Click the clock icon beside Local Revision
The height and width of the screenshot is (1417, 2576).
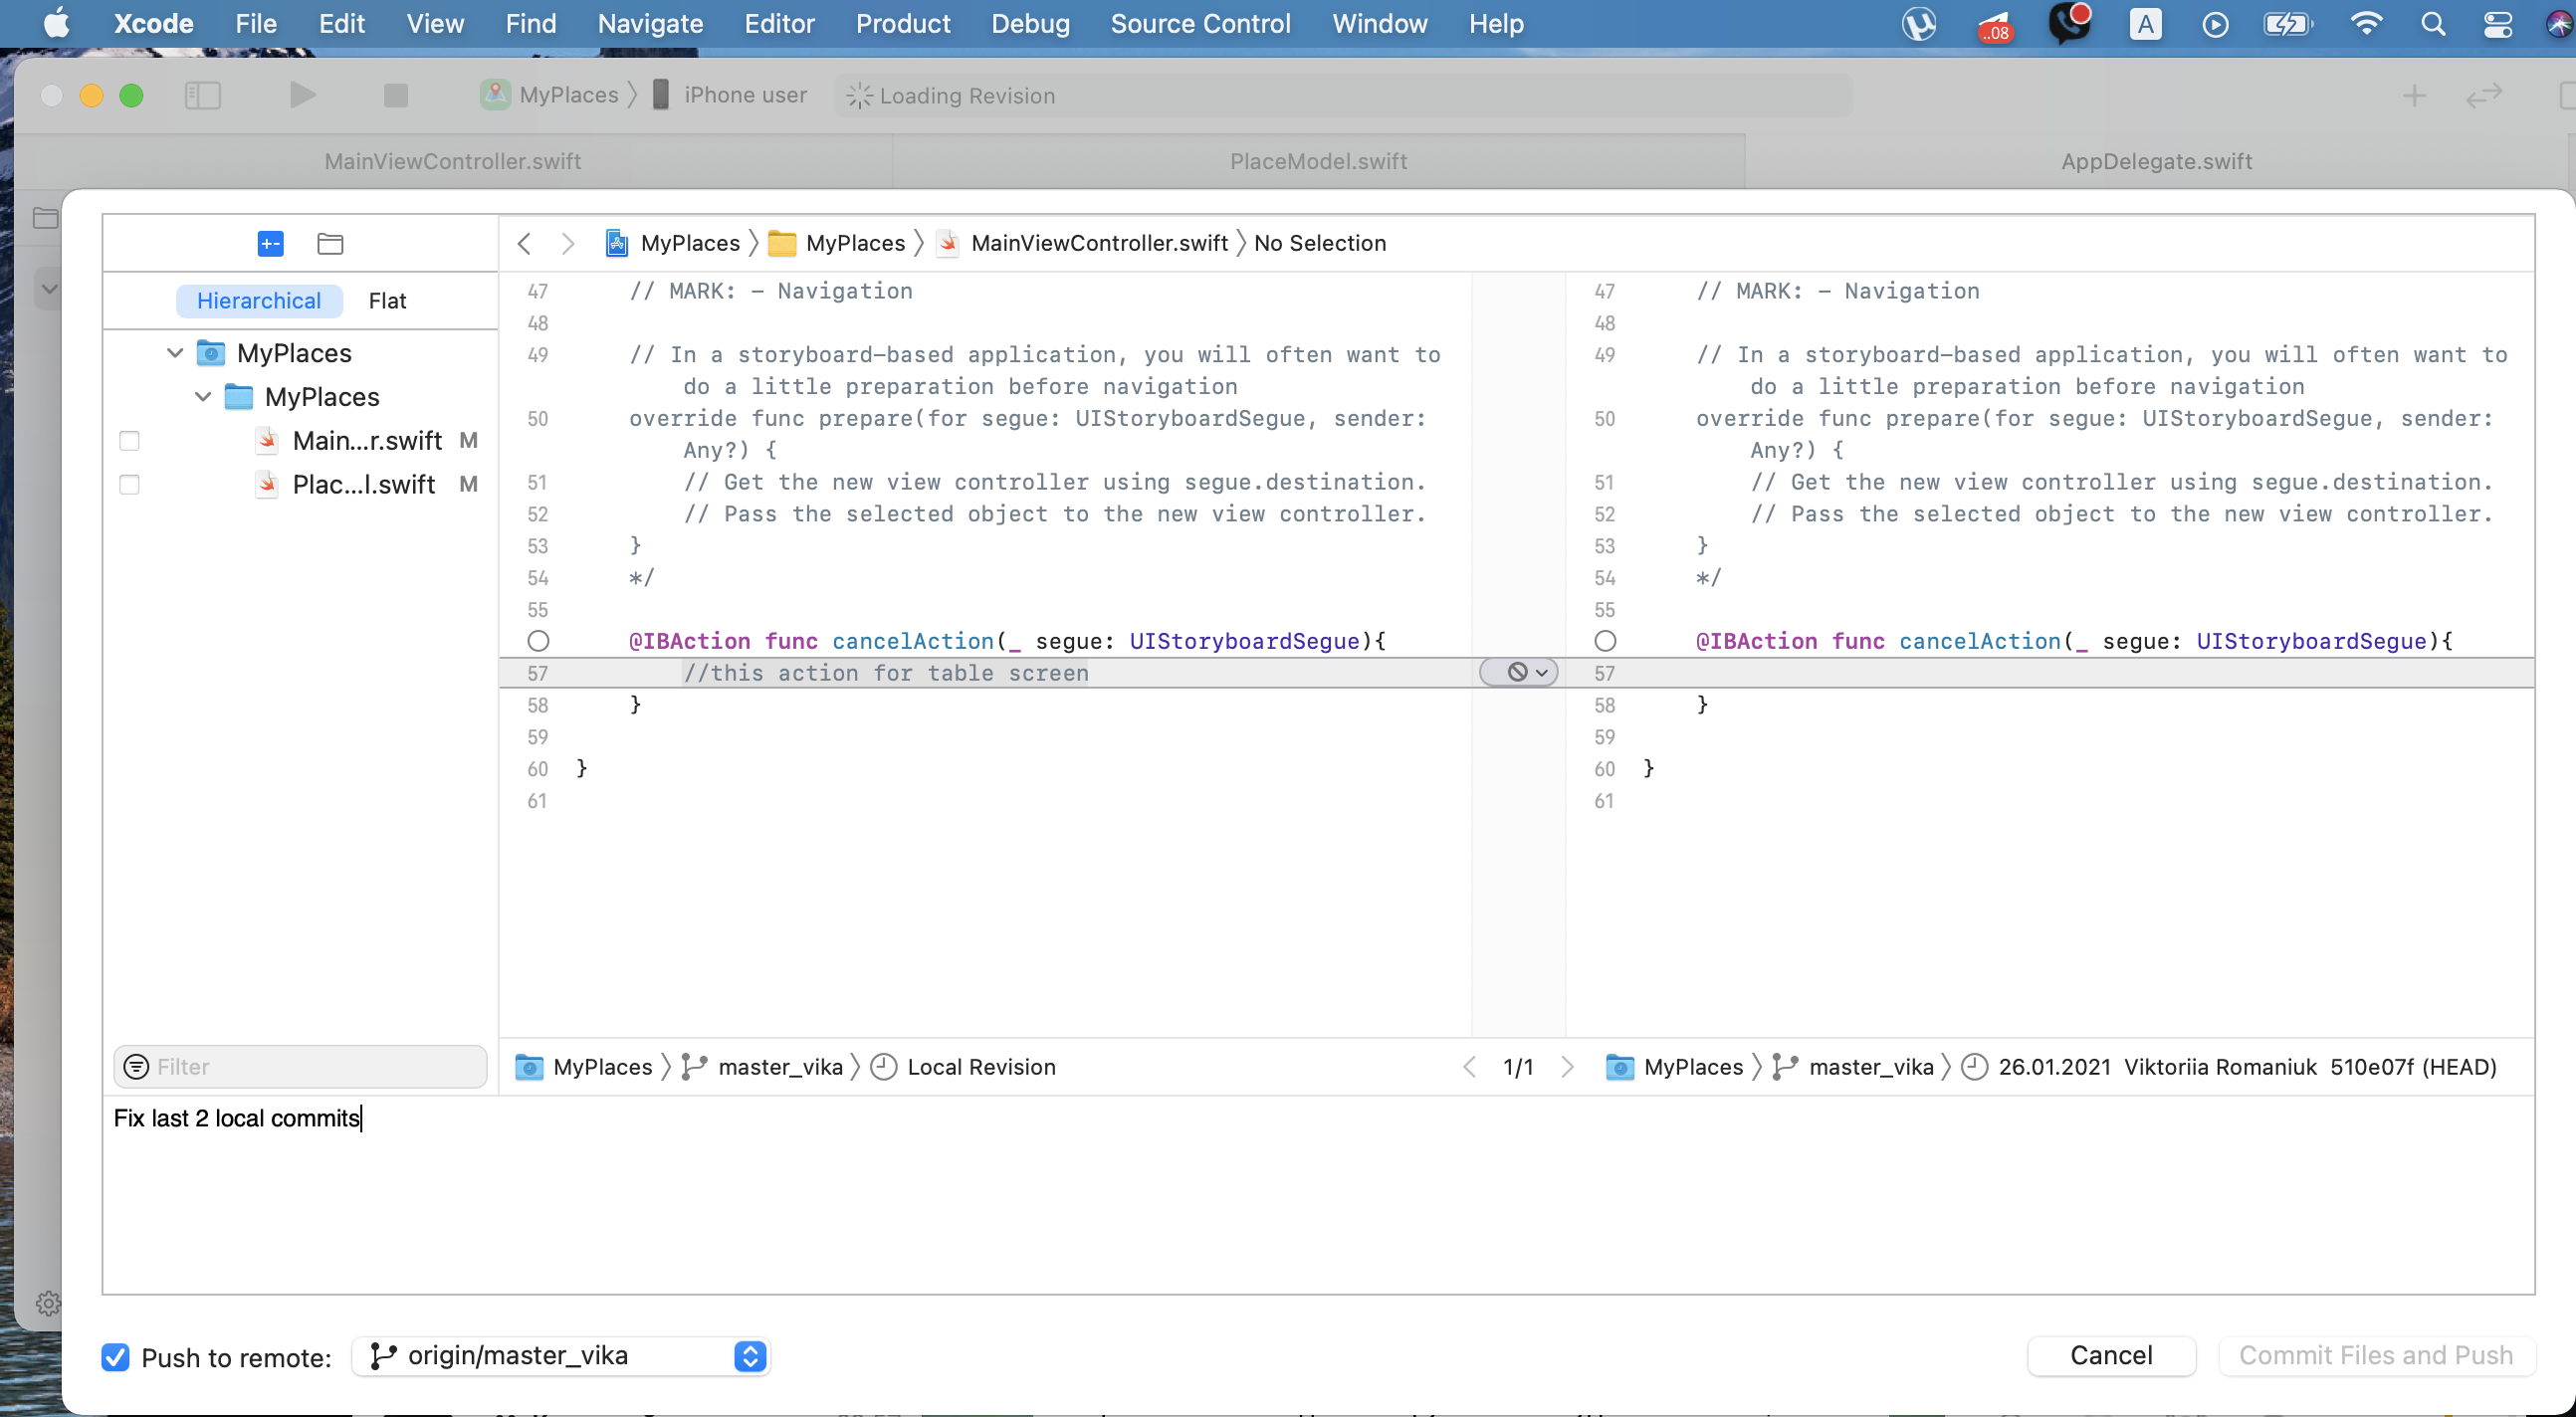(x=883, y=1067)
